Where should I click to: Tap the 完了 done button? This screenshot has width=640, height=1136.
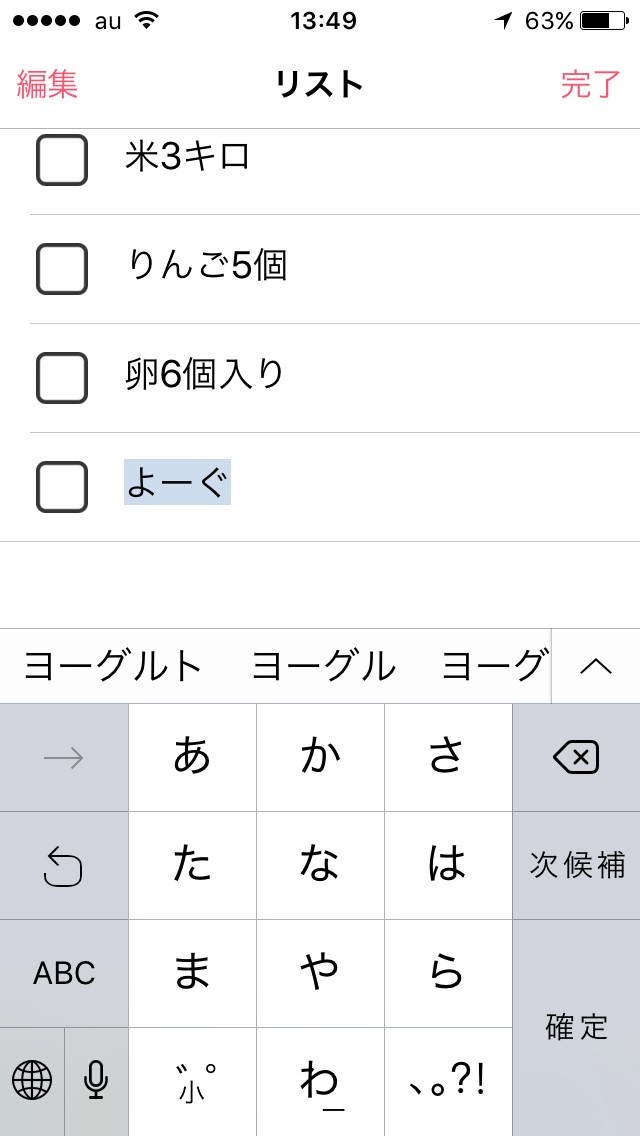[x=590, y=85]
